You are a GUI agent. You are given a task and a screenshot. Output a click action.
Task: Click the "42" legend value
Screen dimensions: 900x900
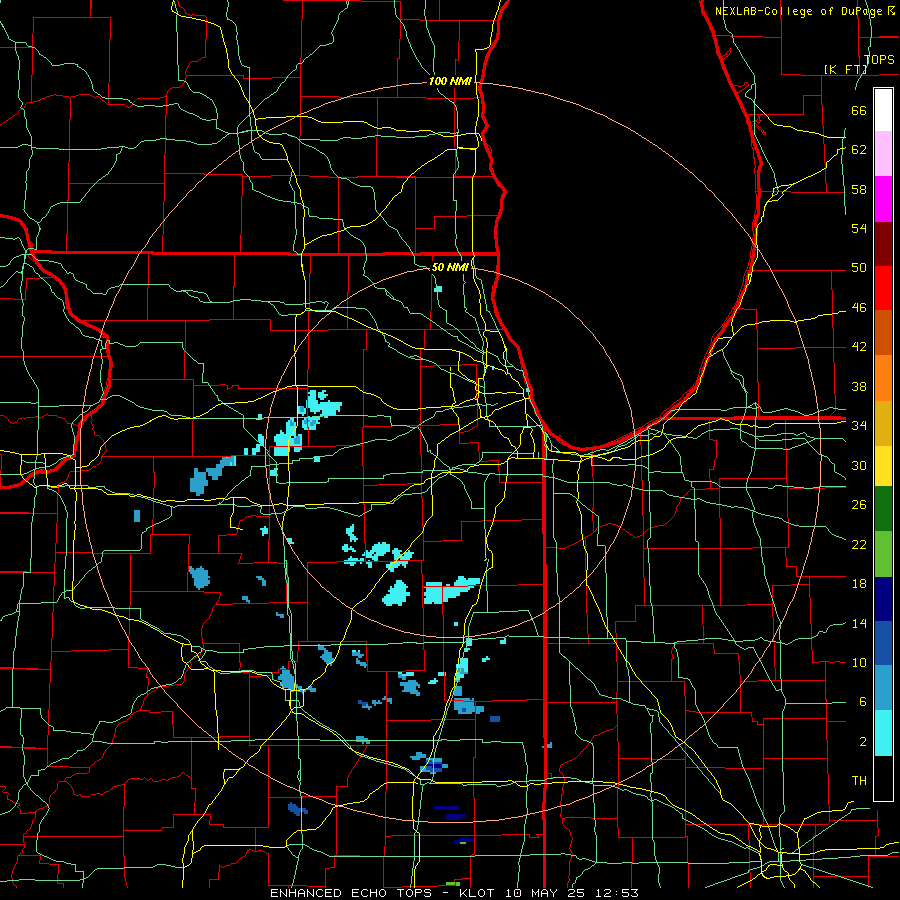click(859, 347)
